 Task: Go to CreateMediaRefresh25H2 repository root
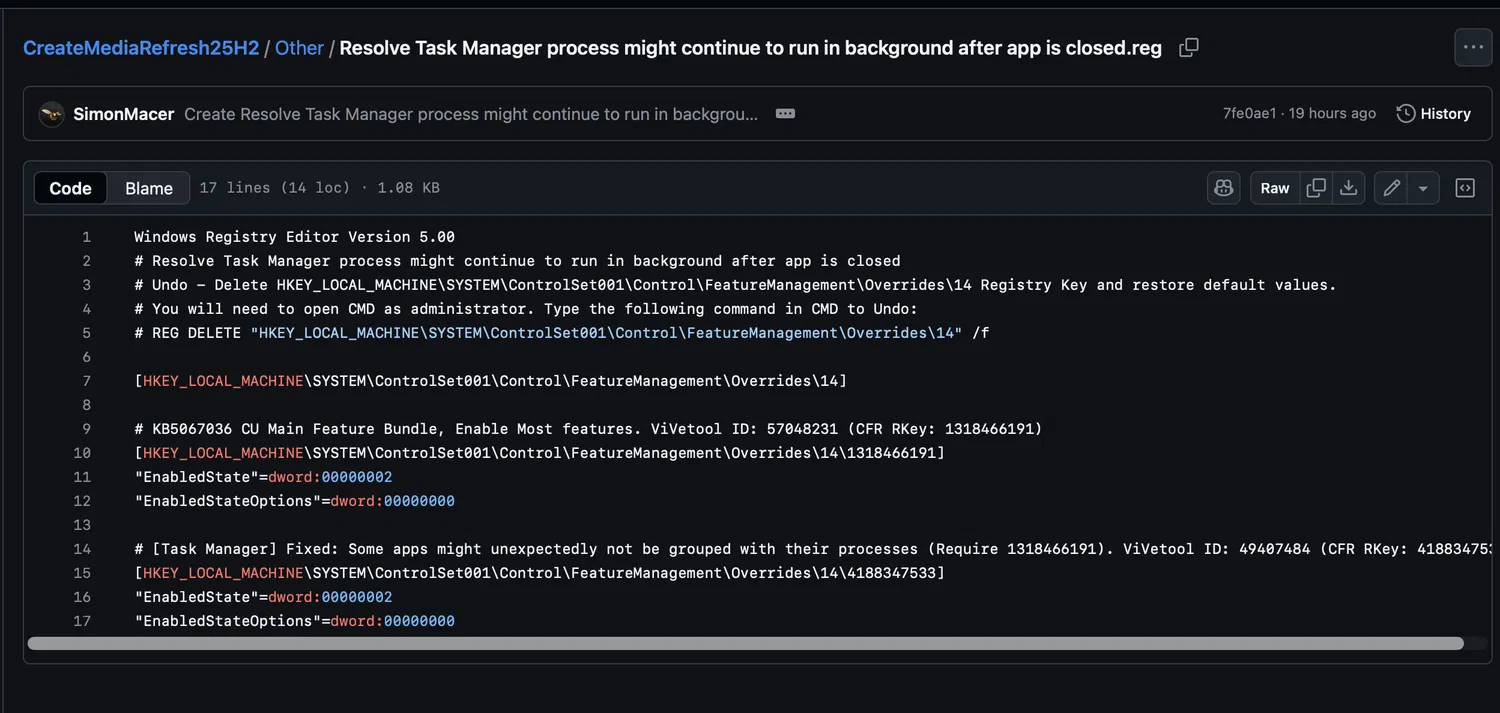[x=141, y=48]
